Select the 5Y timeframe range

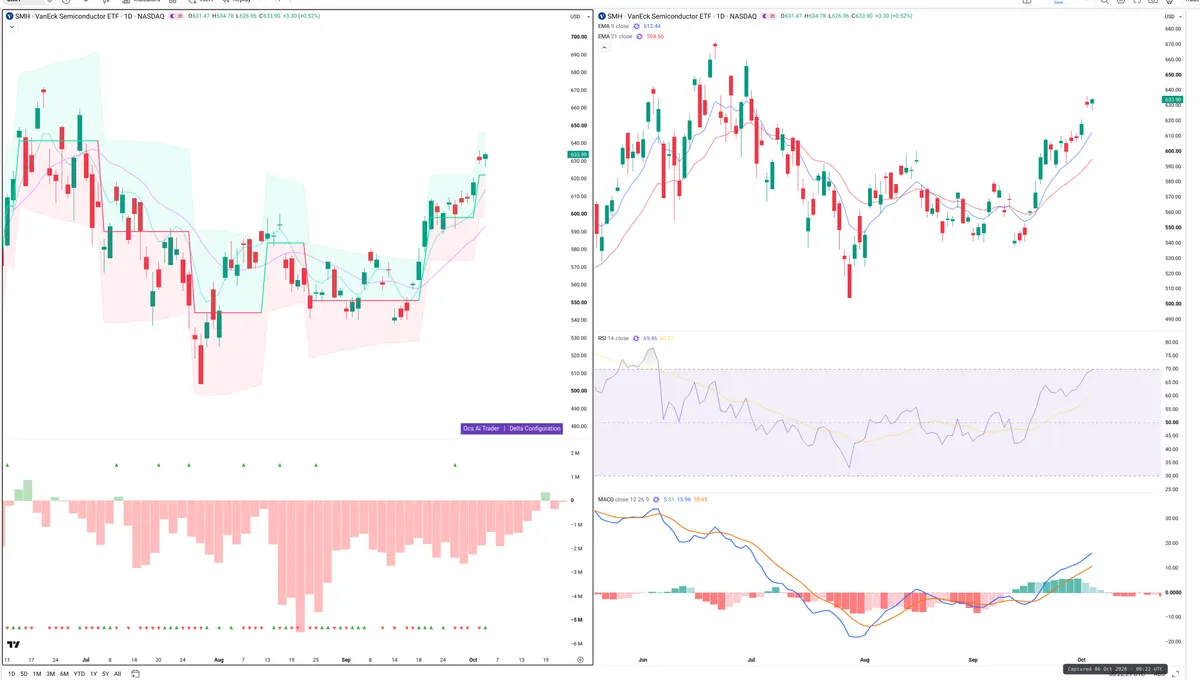[x=105, y=674]
